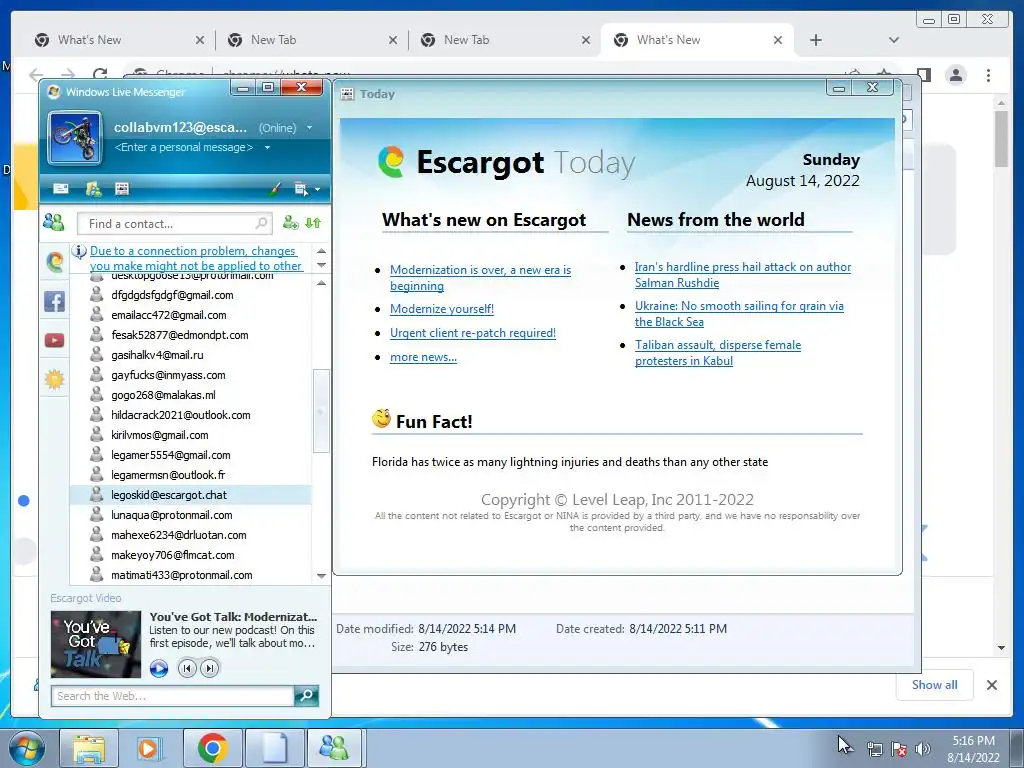The width and height of the screenshot is (1024, 768).
Task: Open the Ukraine grain Black Sea article
Action: (739, 313)
